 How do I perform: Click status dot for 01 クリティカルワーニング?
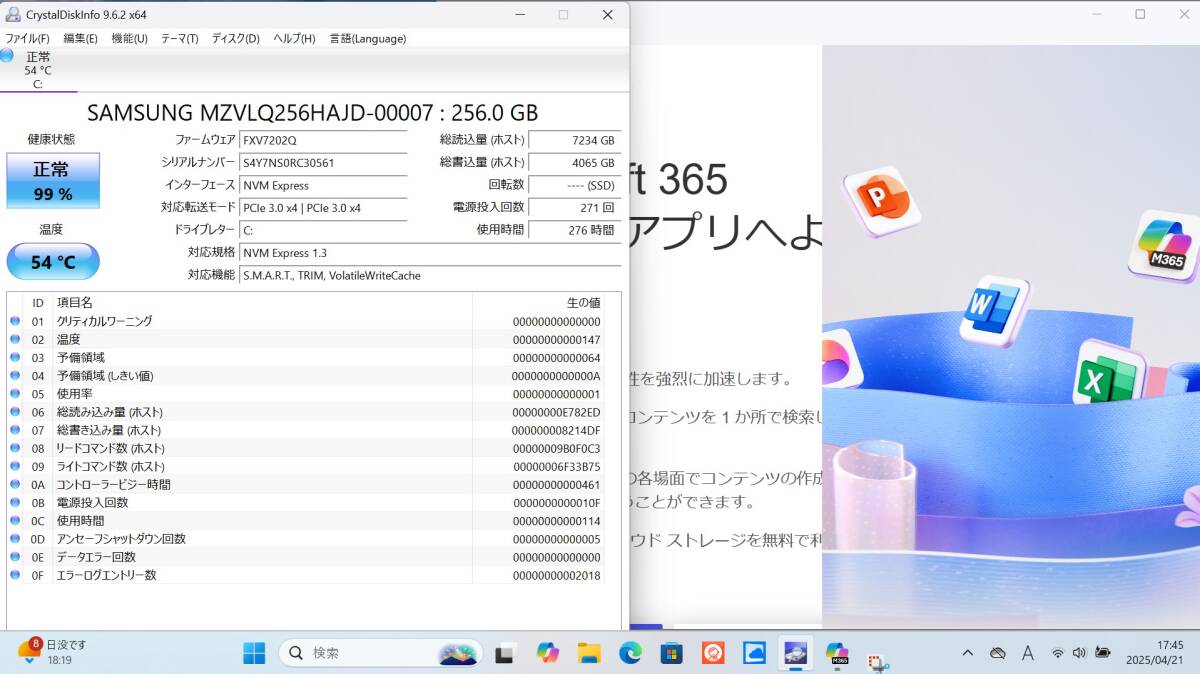click(x=15, y=322)
